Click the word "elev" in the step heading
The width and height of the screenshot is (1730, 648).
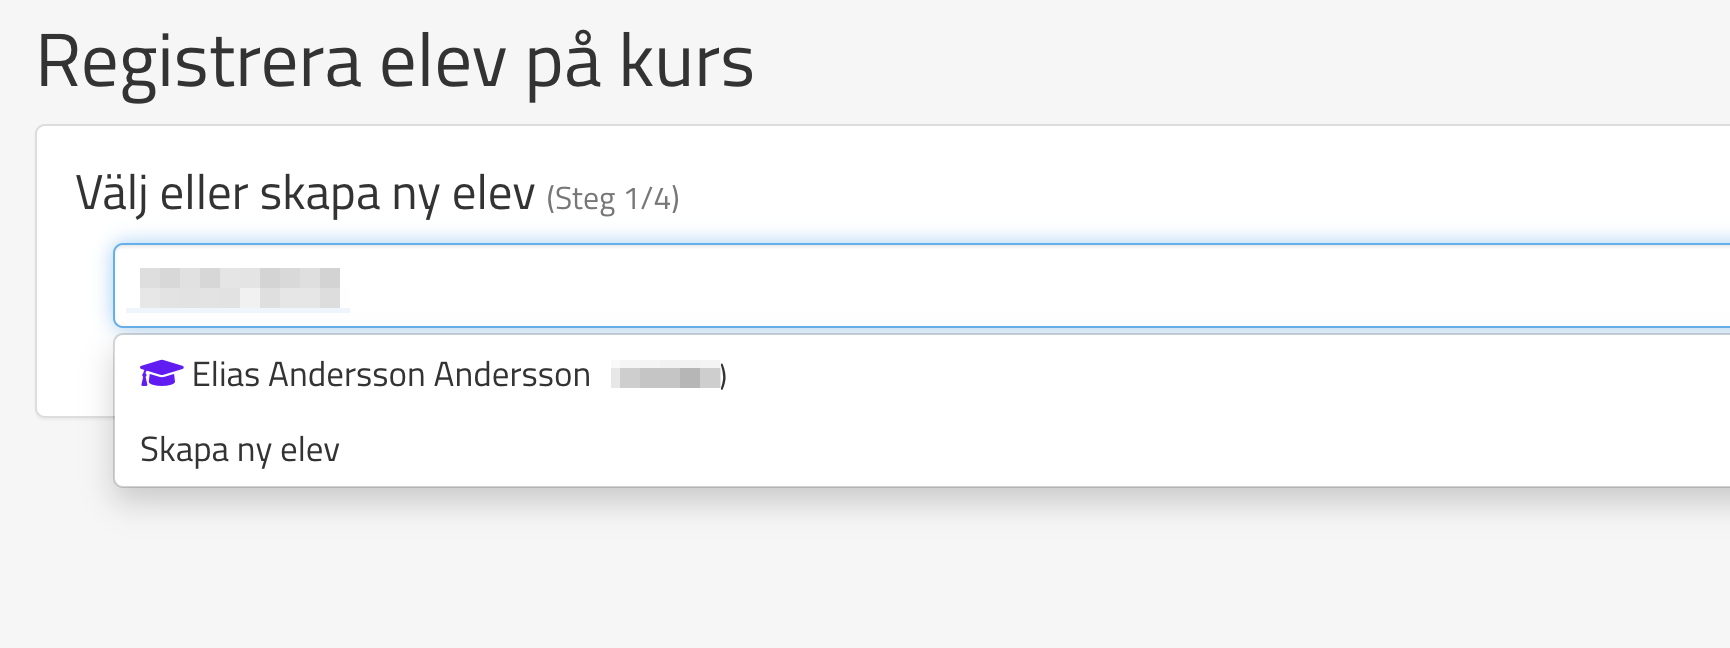493,194
